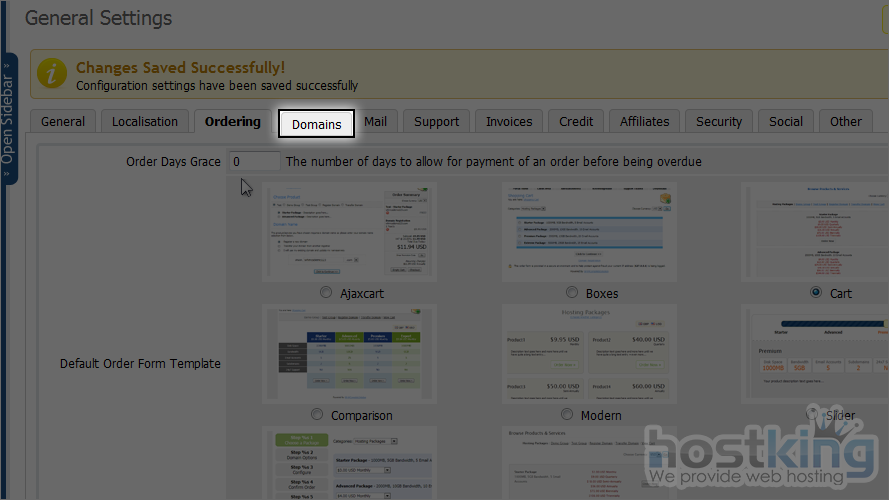Click the Boxes template preview thumbnail

click(589, 231)
